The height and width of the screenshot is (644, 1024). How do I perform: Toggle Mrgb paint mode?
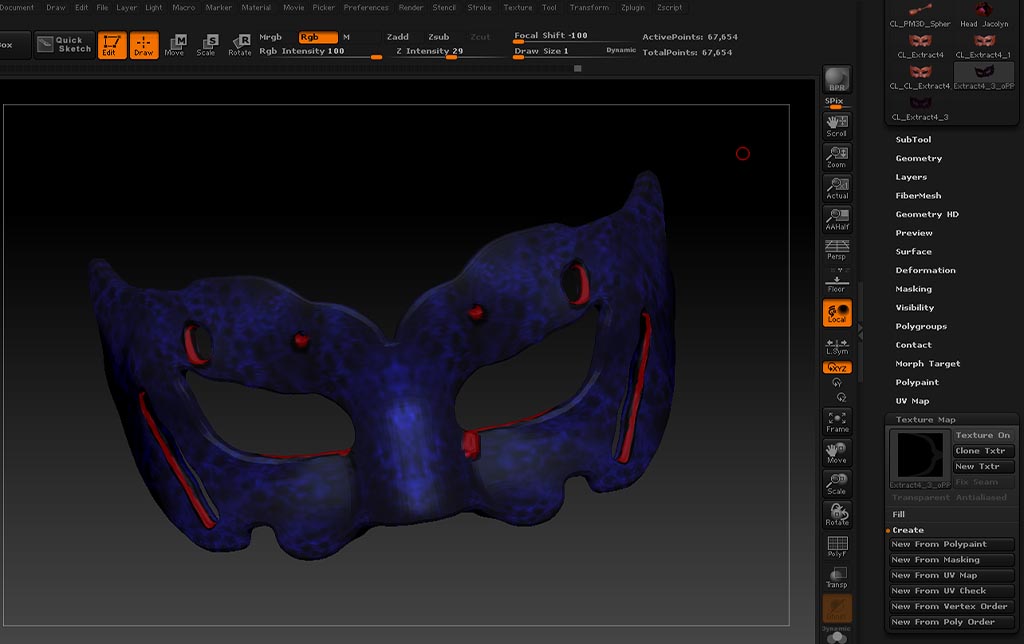pyautogui.click(x=270, y=37)
